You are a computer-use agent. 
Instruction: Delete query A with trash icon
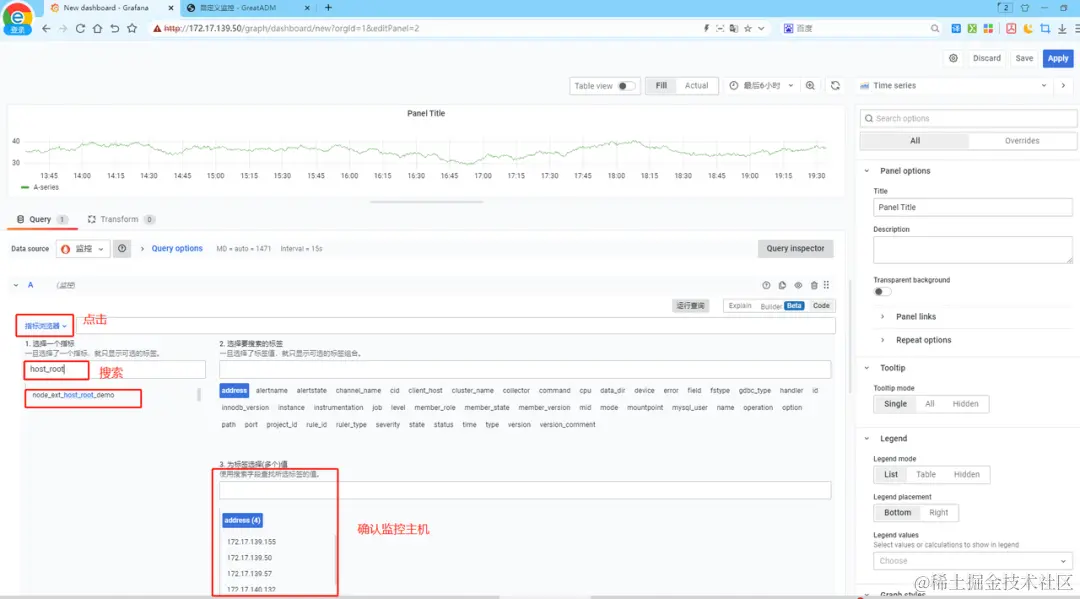[x=814, y=285]
